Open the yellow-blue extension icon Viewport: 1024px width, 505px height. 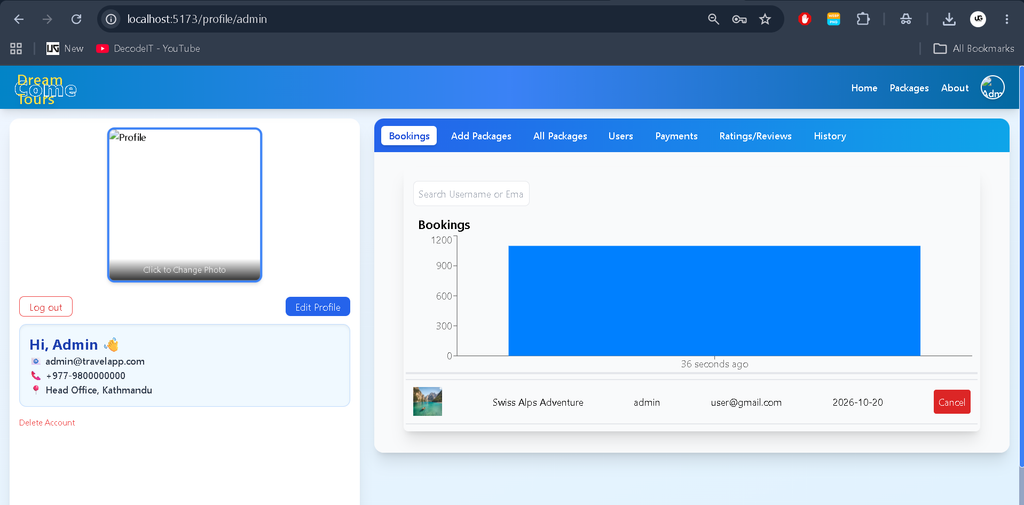click(833, 20)
